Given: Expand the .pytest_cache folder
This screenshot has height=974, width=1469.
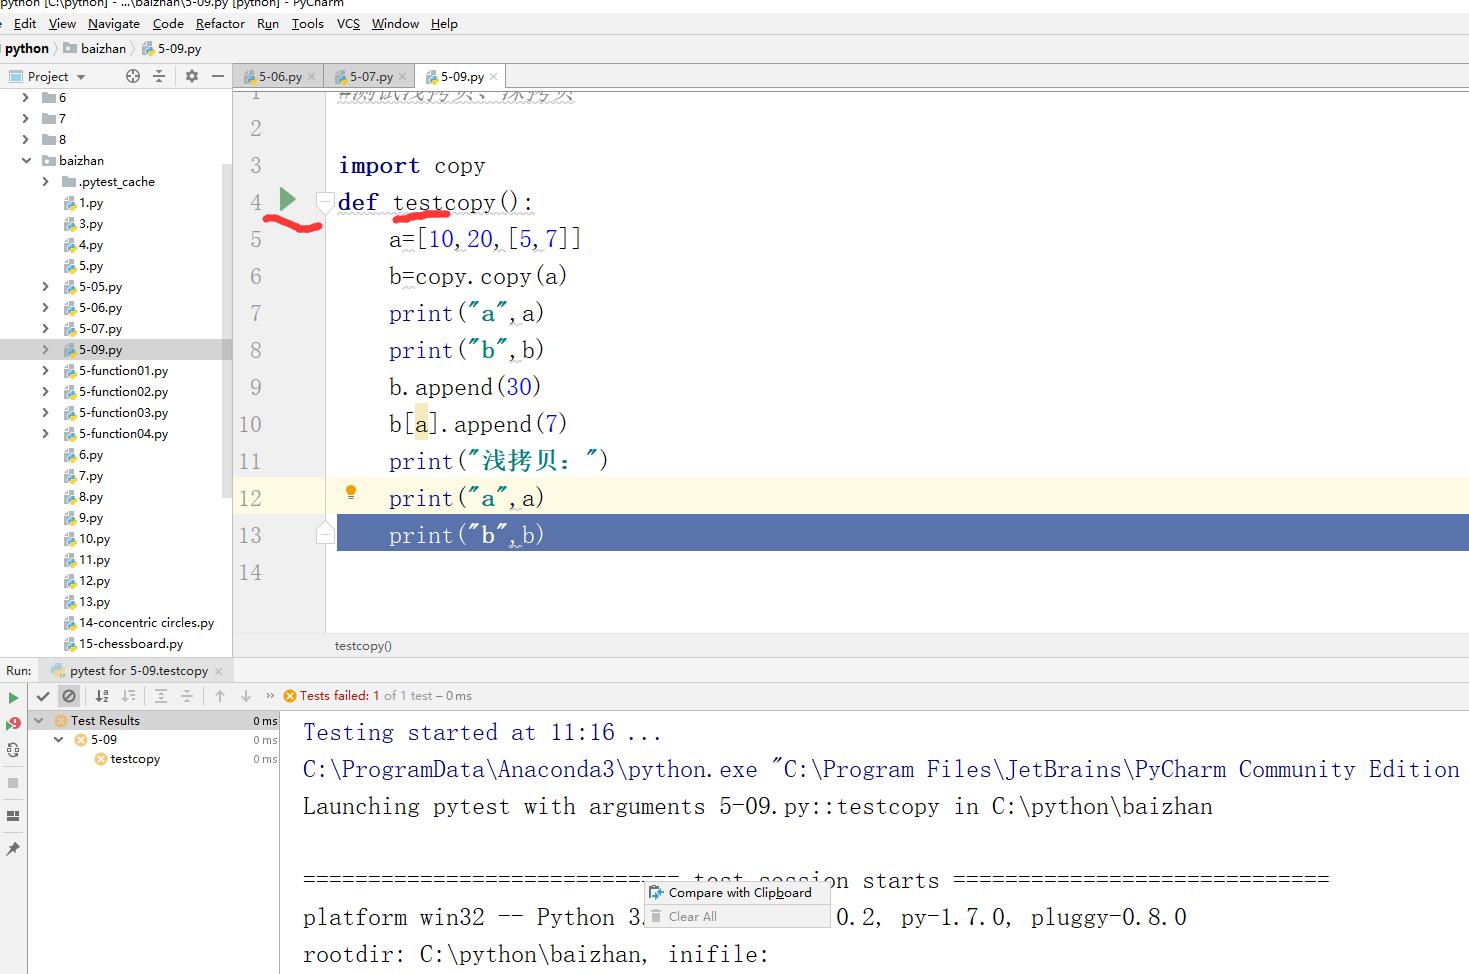Looking at the screenshot, I should click(46, 181).
